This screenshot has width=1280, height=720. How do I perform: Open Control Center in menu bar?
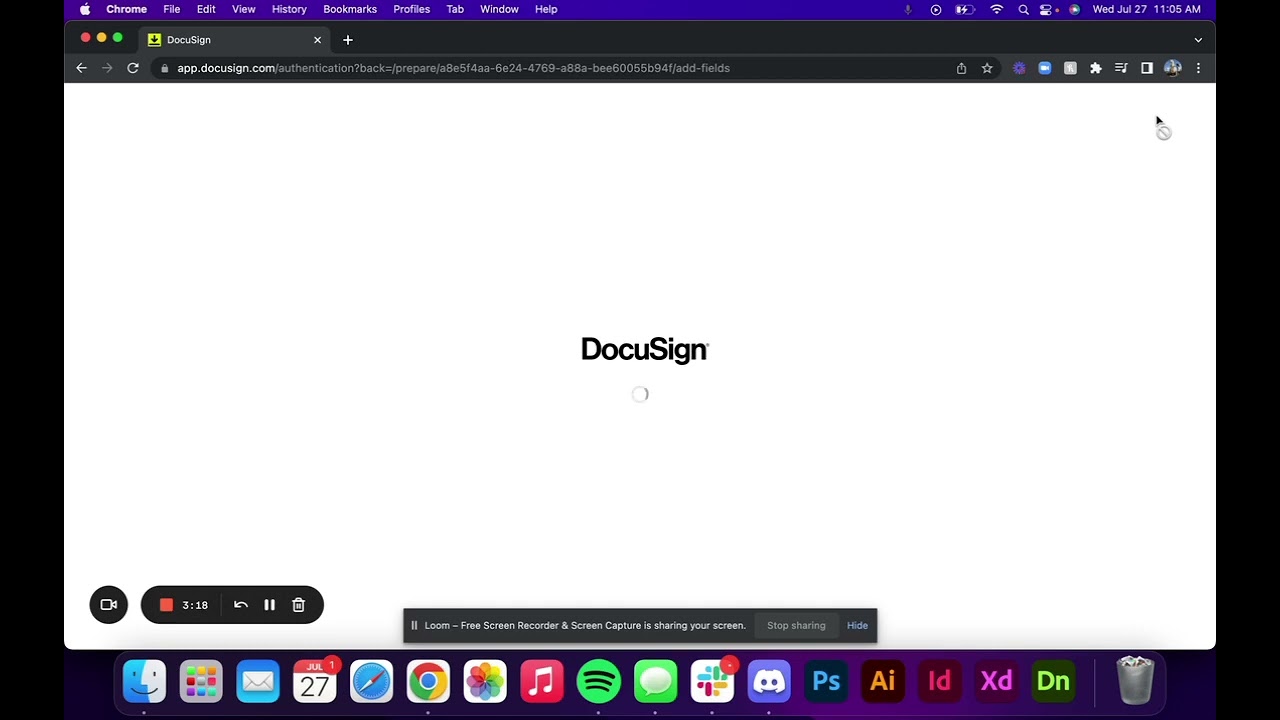pos(1047,9)
